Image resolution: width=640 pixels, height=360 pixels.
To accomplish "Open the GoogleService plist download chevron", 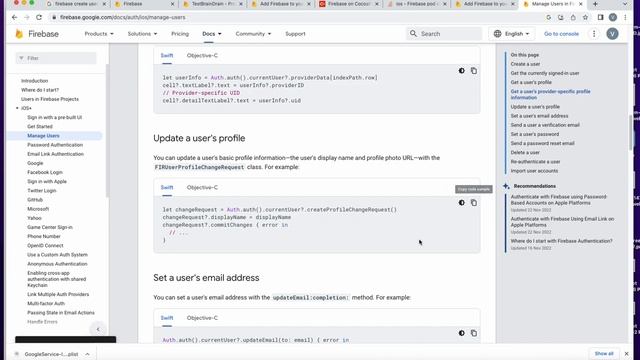I will coord(87,354).
